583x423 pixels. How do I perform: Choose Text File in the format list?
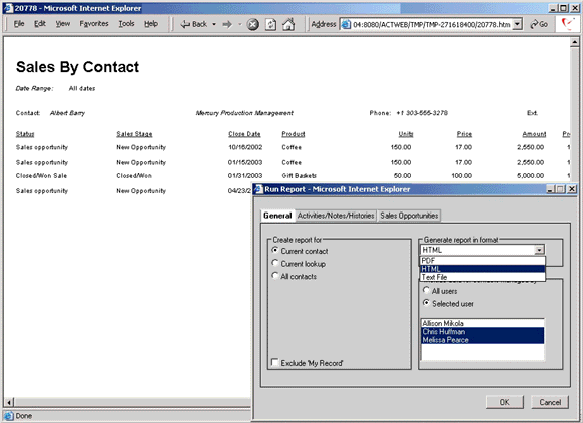483,277
